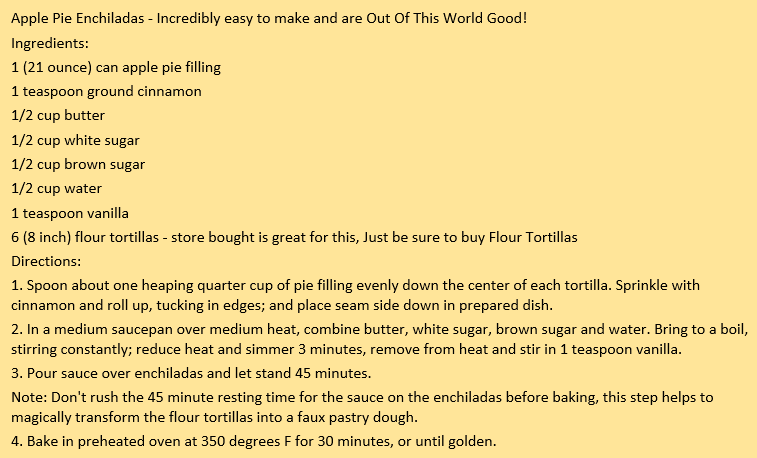The image size is (757, 458).
Task: Click the "Ingredients:" heading
Action: [x=50, y=43]
